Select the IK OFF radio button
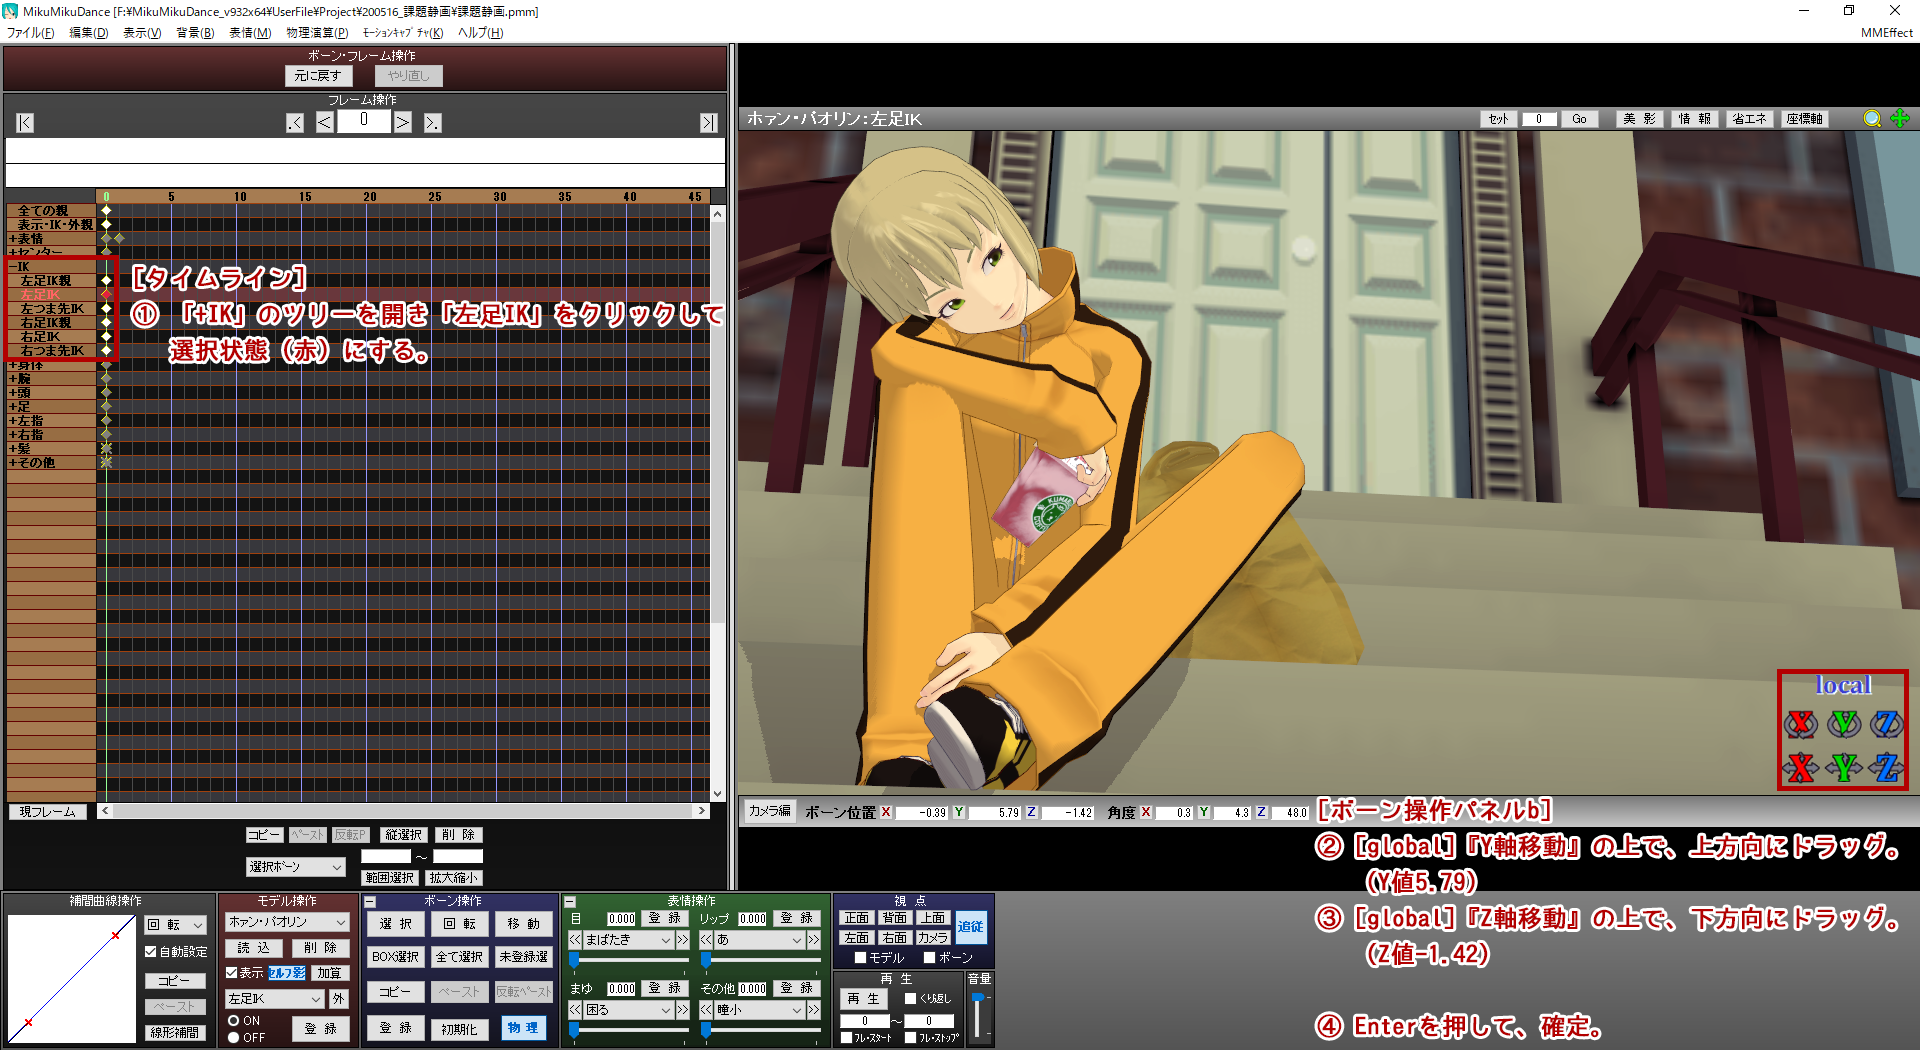Screen dimensions: 1920x1050 (234, 1037)
